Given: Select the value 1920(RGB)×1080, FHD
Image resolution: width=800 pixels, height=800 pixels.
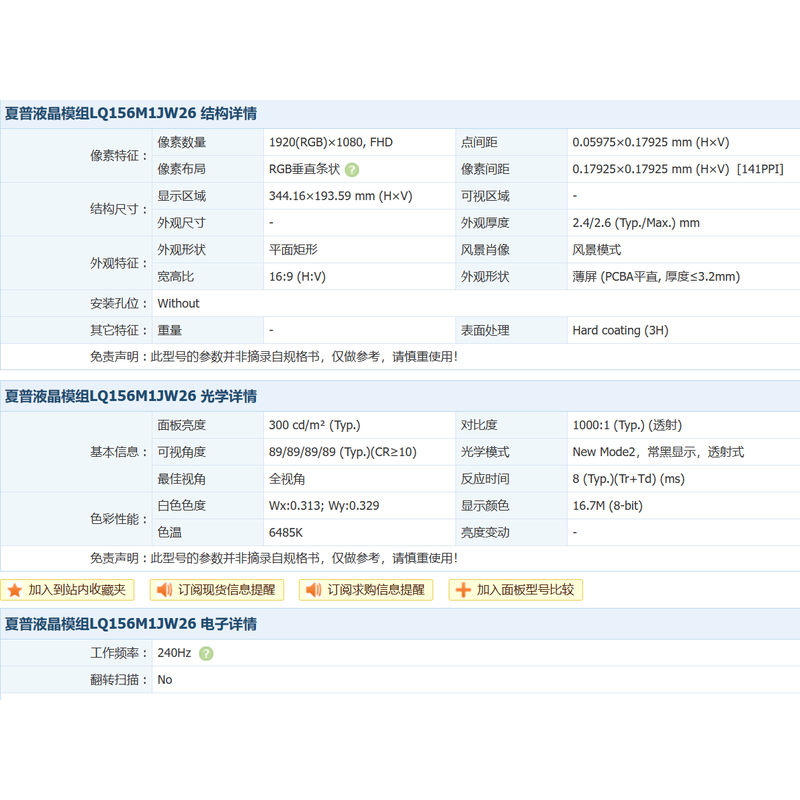Looking at the screenshot, I should tap(331, 142).
